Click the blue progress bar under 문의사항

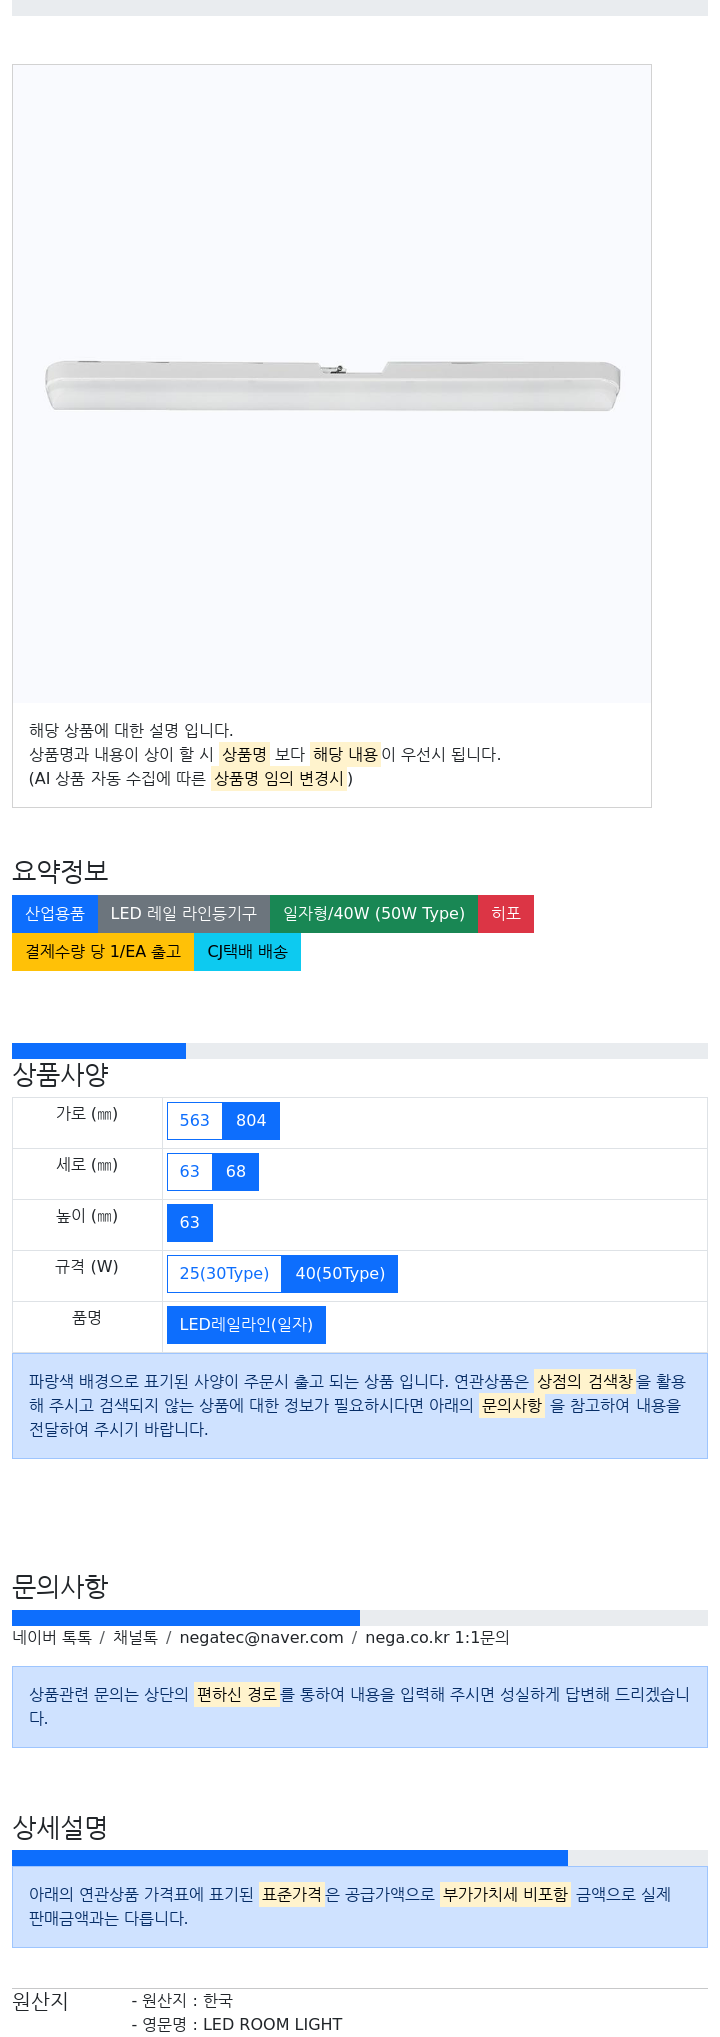(x=186, y=1618)
